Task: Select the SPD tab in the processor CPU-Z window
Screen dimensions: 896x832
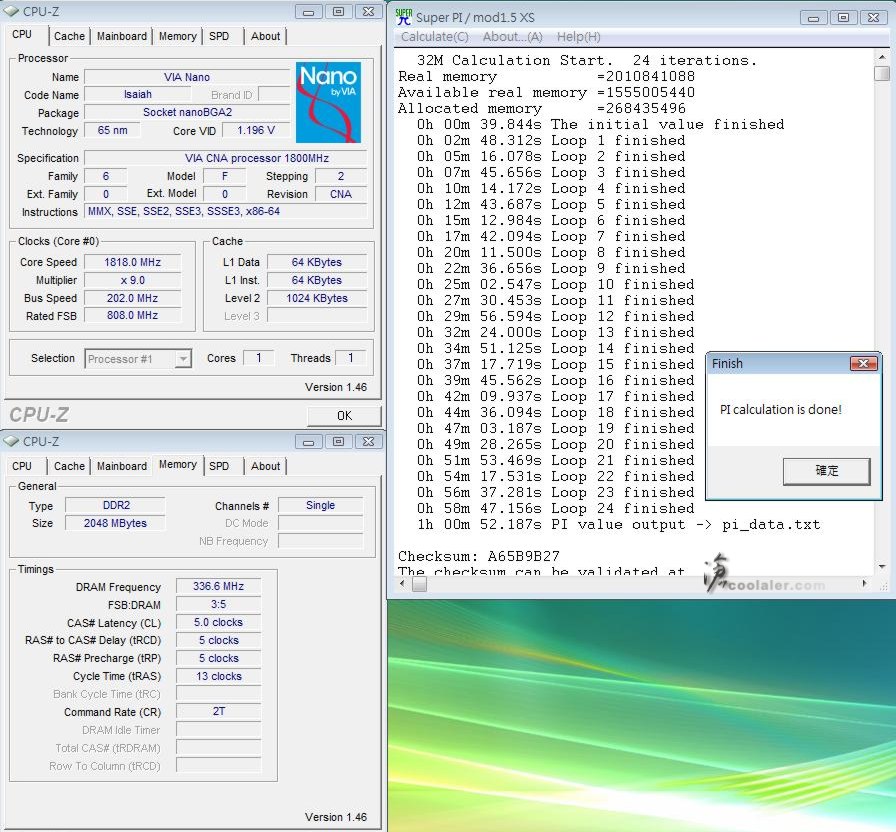Action: (219, 36)
